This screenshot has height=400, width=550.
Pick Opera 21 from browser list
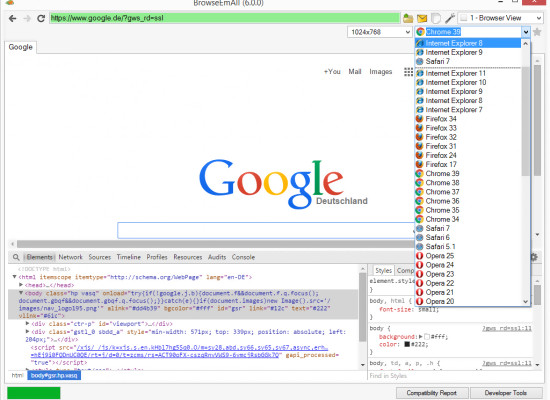point(468,292)
